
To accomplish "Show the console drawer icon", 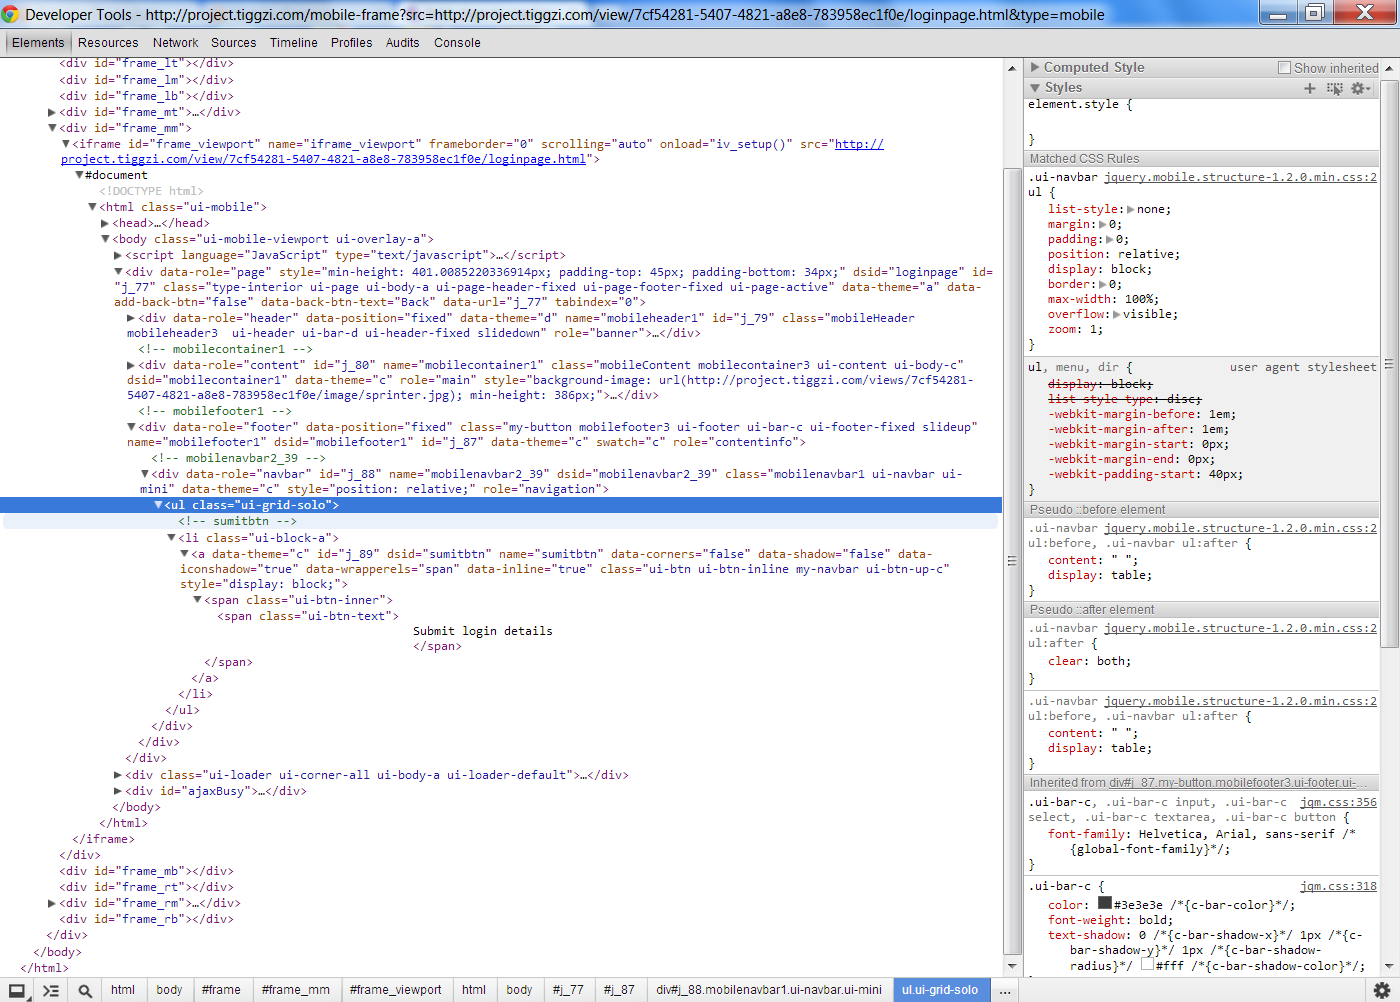I will coord(51,990).
